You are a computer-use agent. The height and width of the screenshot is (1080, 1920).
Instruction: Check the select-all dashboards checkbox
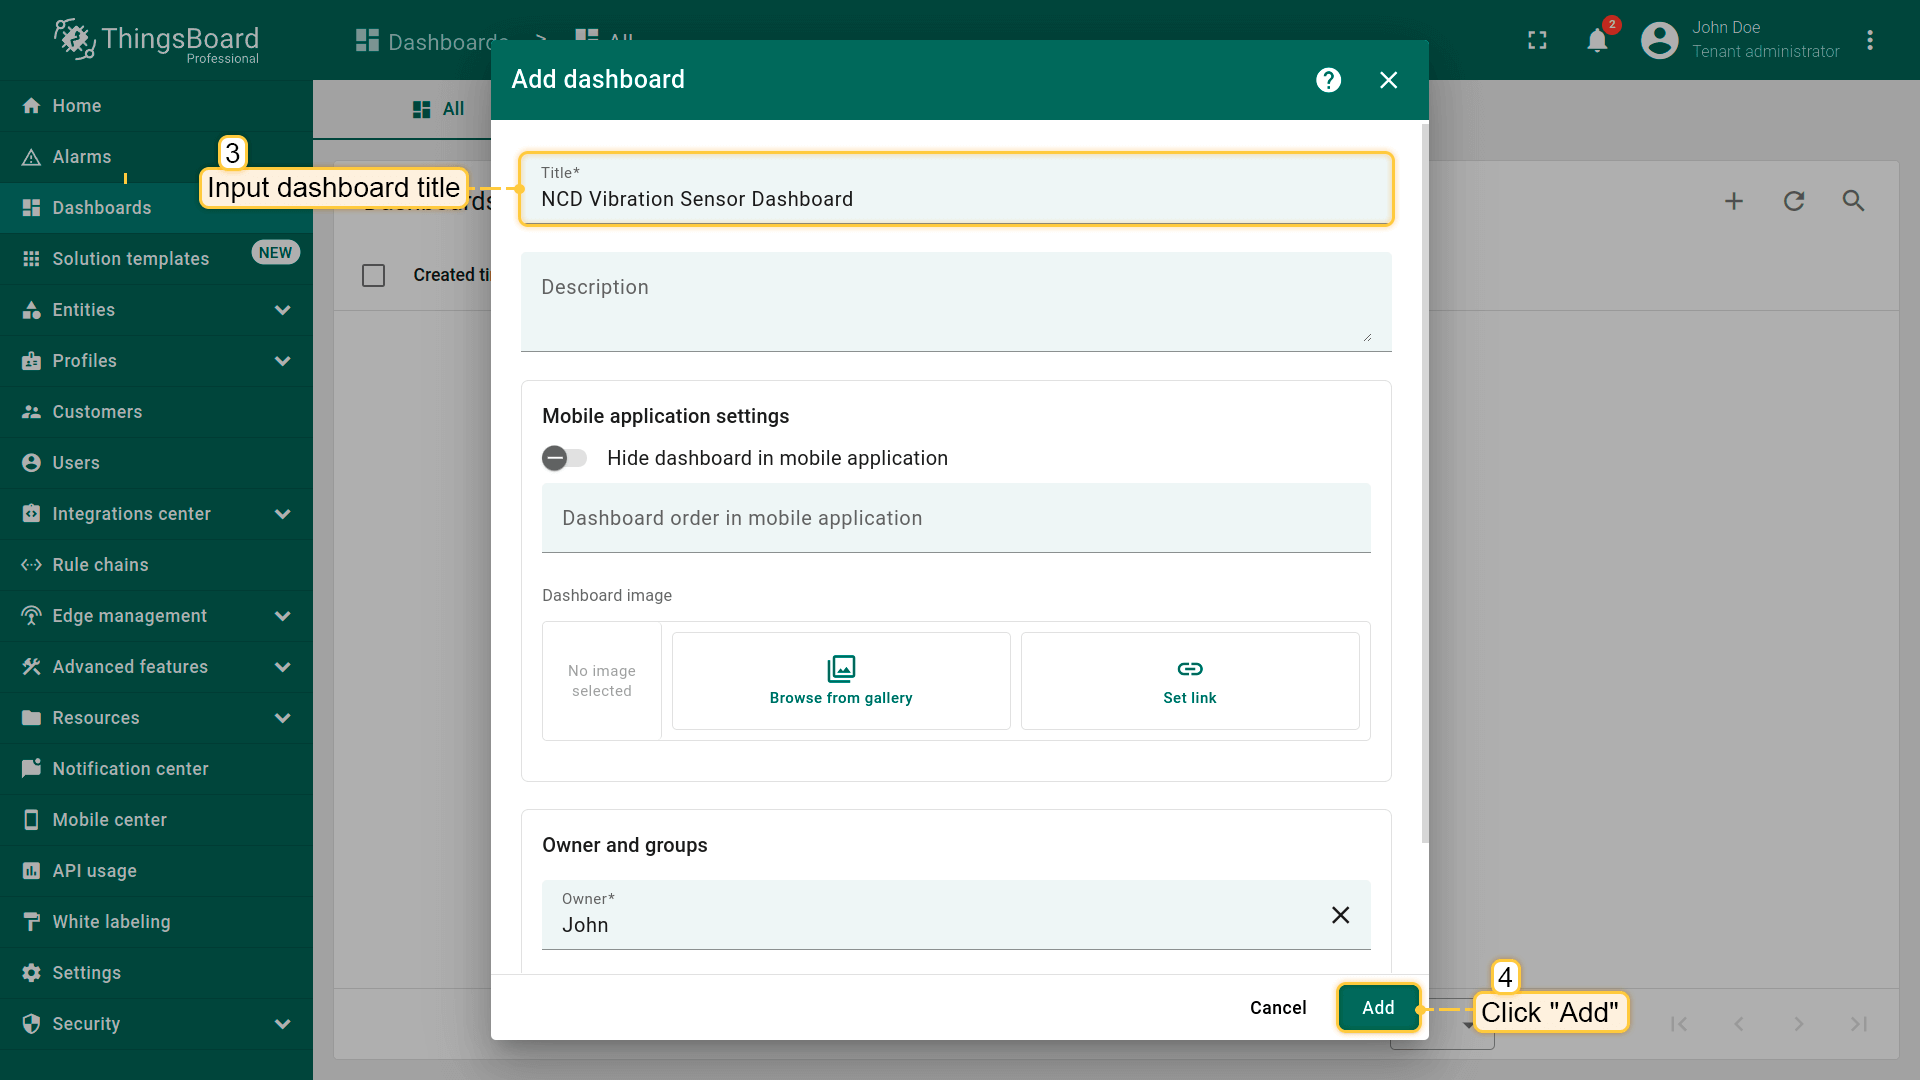pos(373,275)
